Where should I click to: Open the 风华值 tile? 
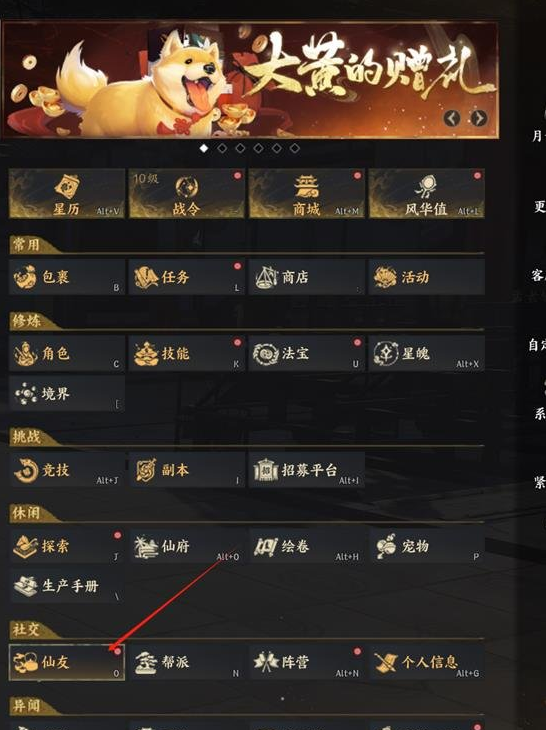pyautogui.click(x=426, y=193)
